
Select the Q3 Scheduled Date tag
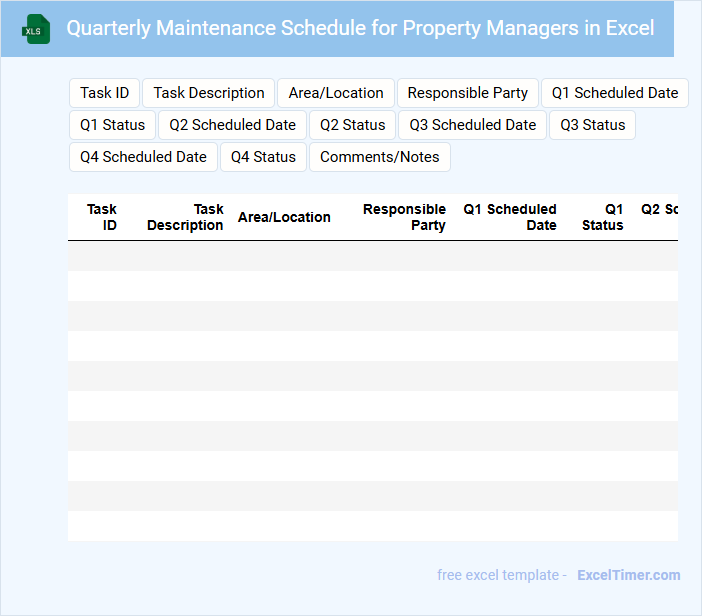tap(473, 125)
